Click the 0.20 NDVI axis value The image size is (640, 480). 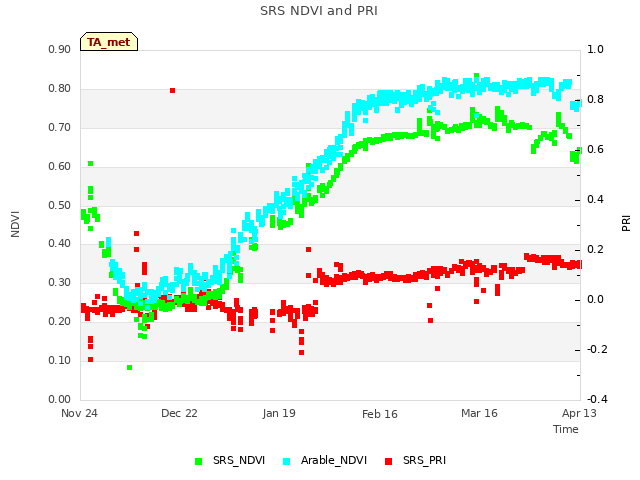tap(60, 322)
